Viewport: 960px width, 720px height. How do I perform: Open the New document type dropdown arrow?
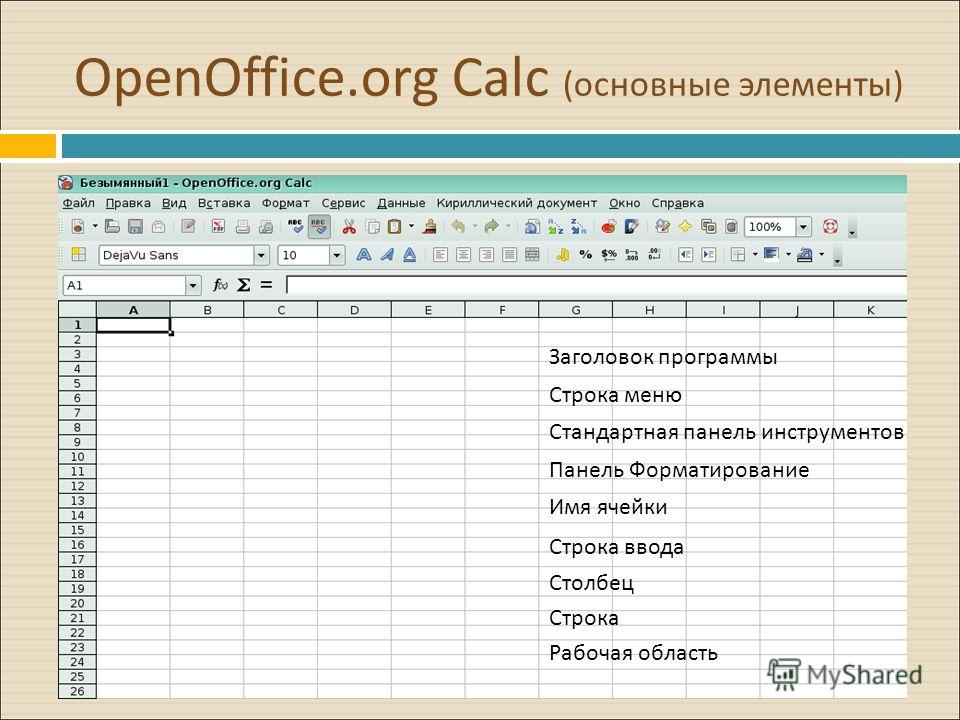click(x=95, y=227)
